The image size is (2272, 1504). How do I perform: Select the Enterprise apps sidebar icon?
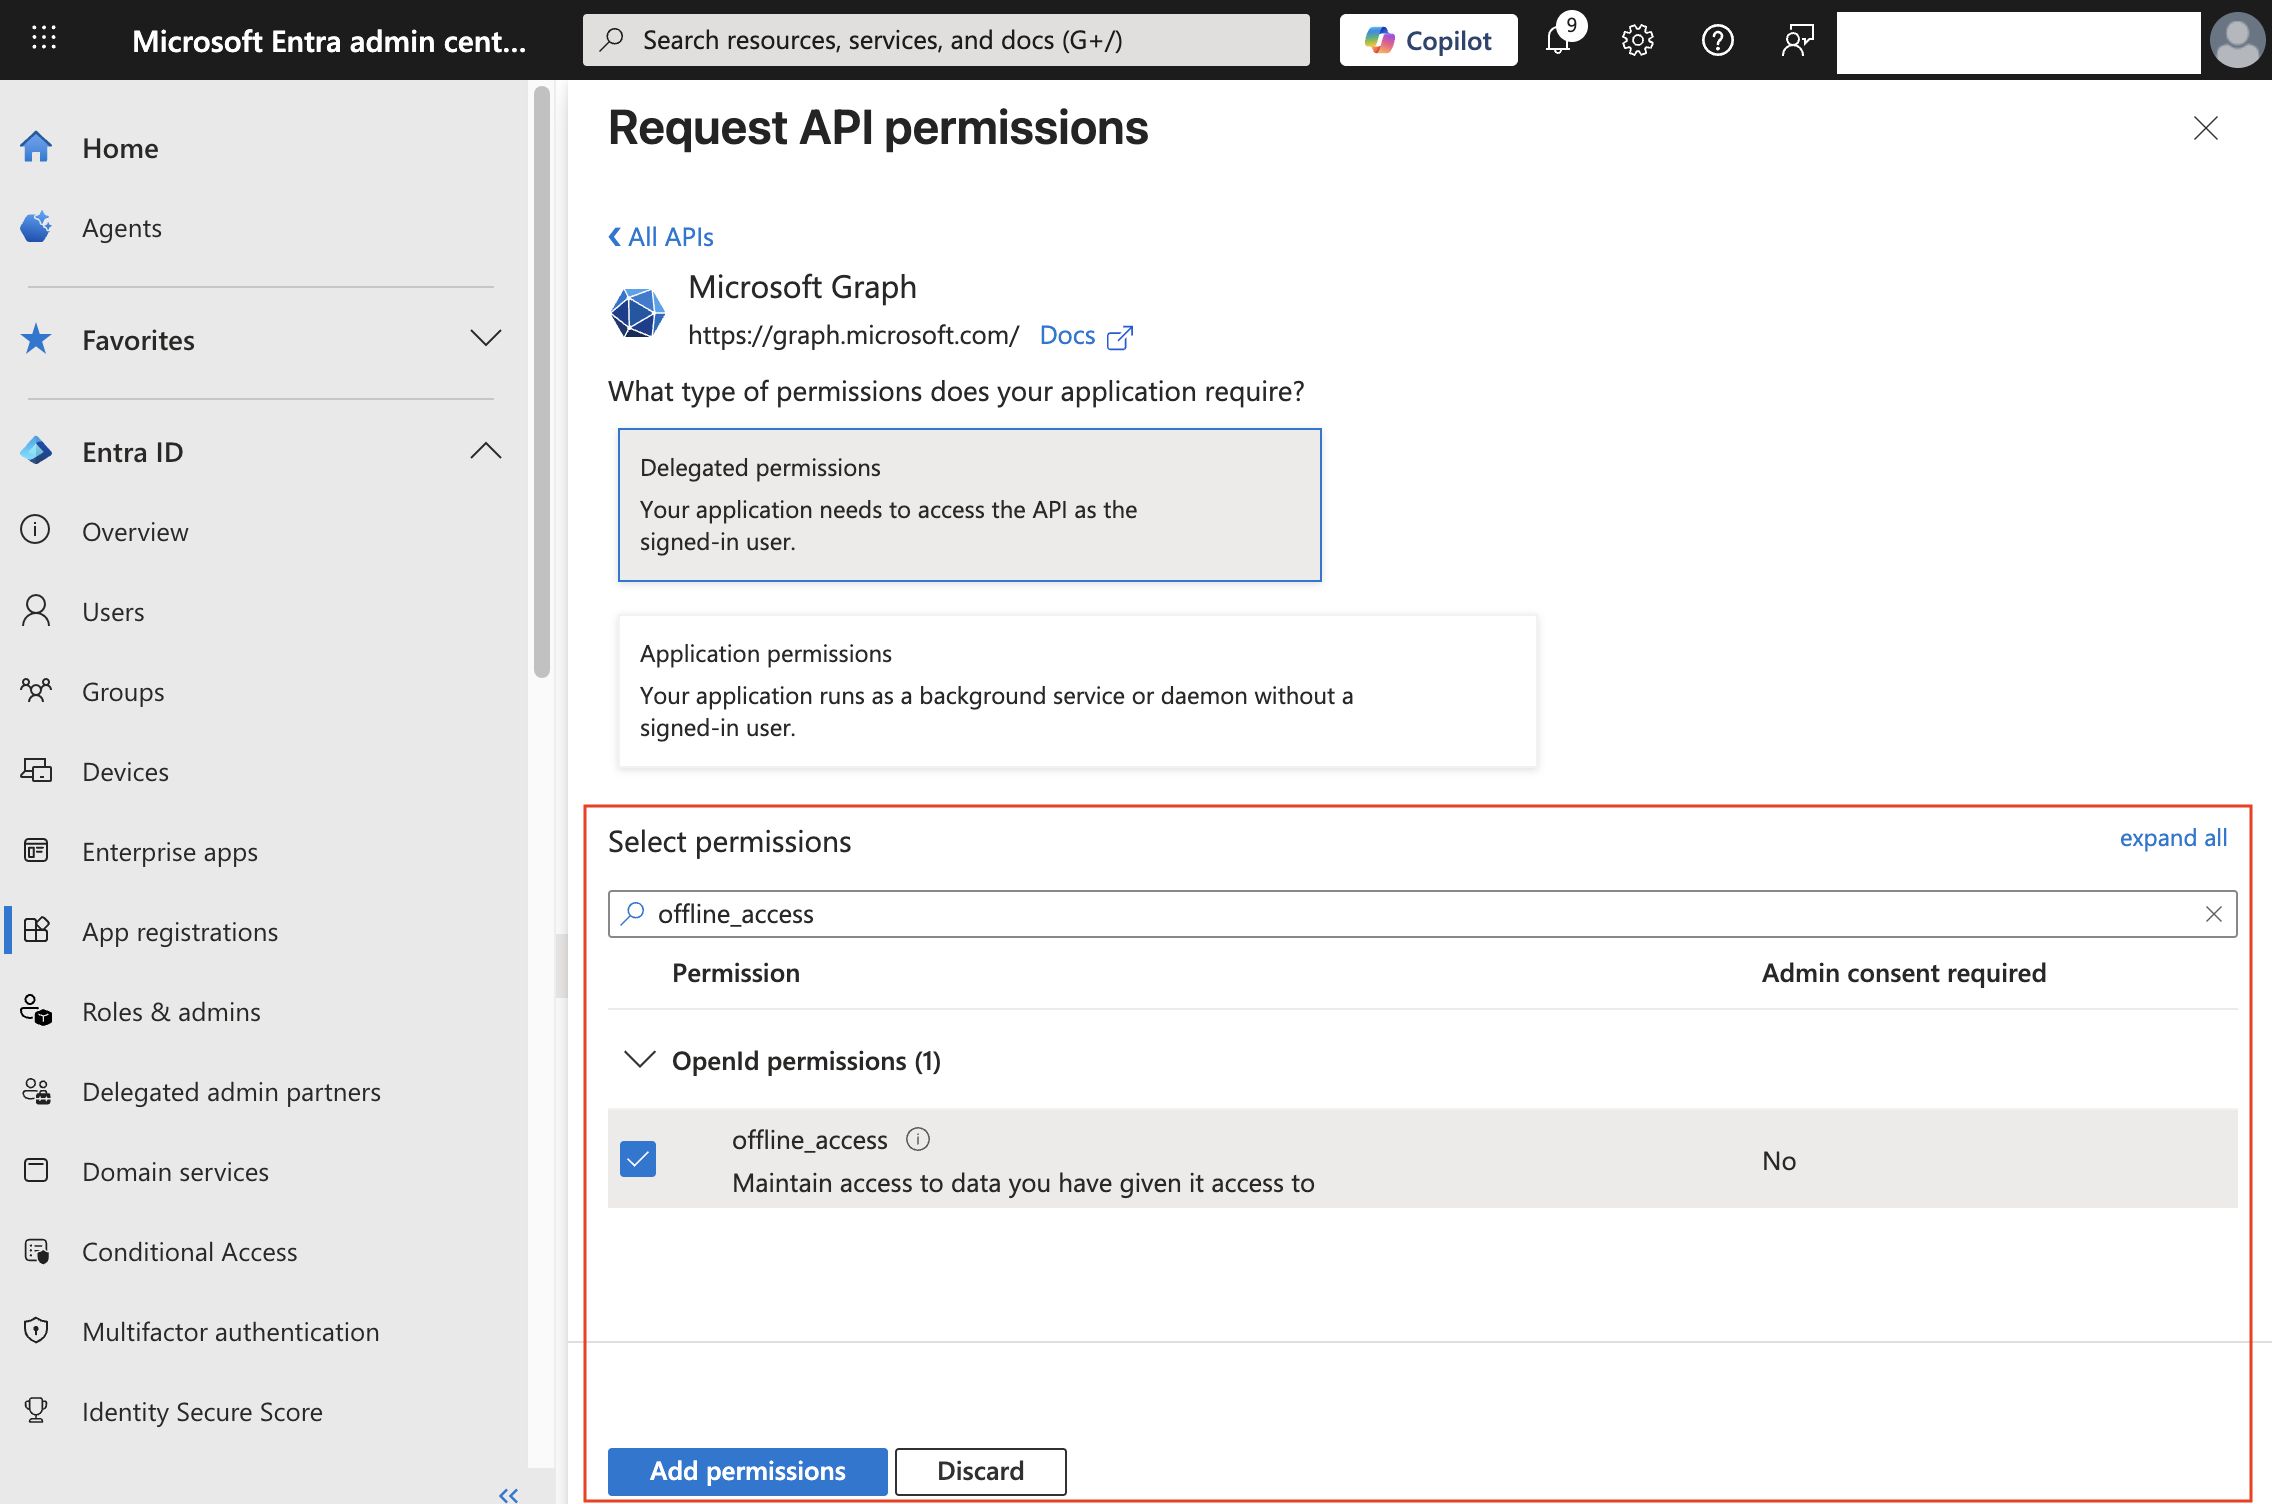[x=36, y=850]
